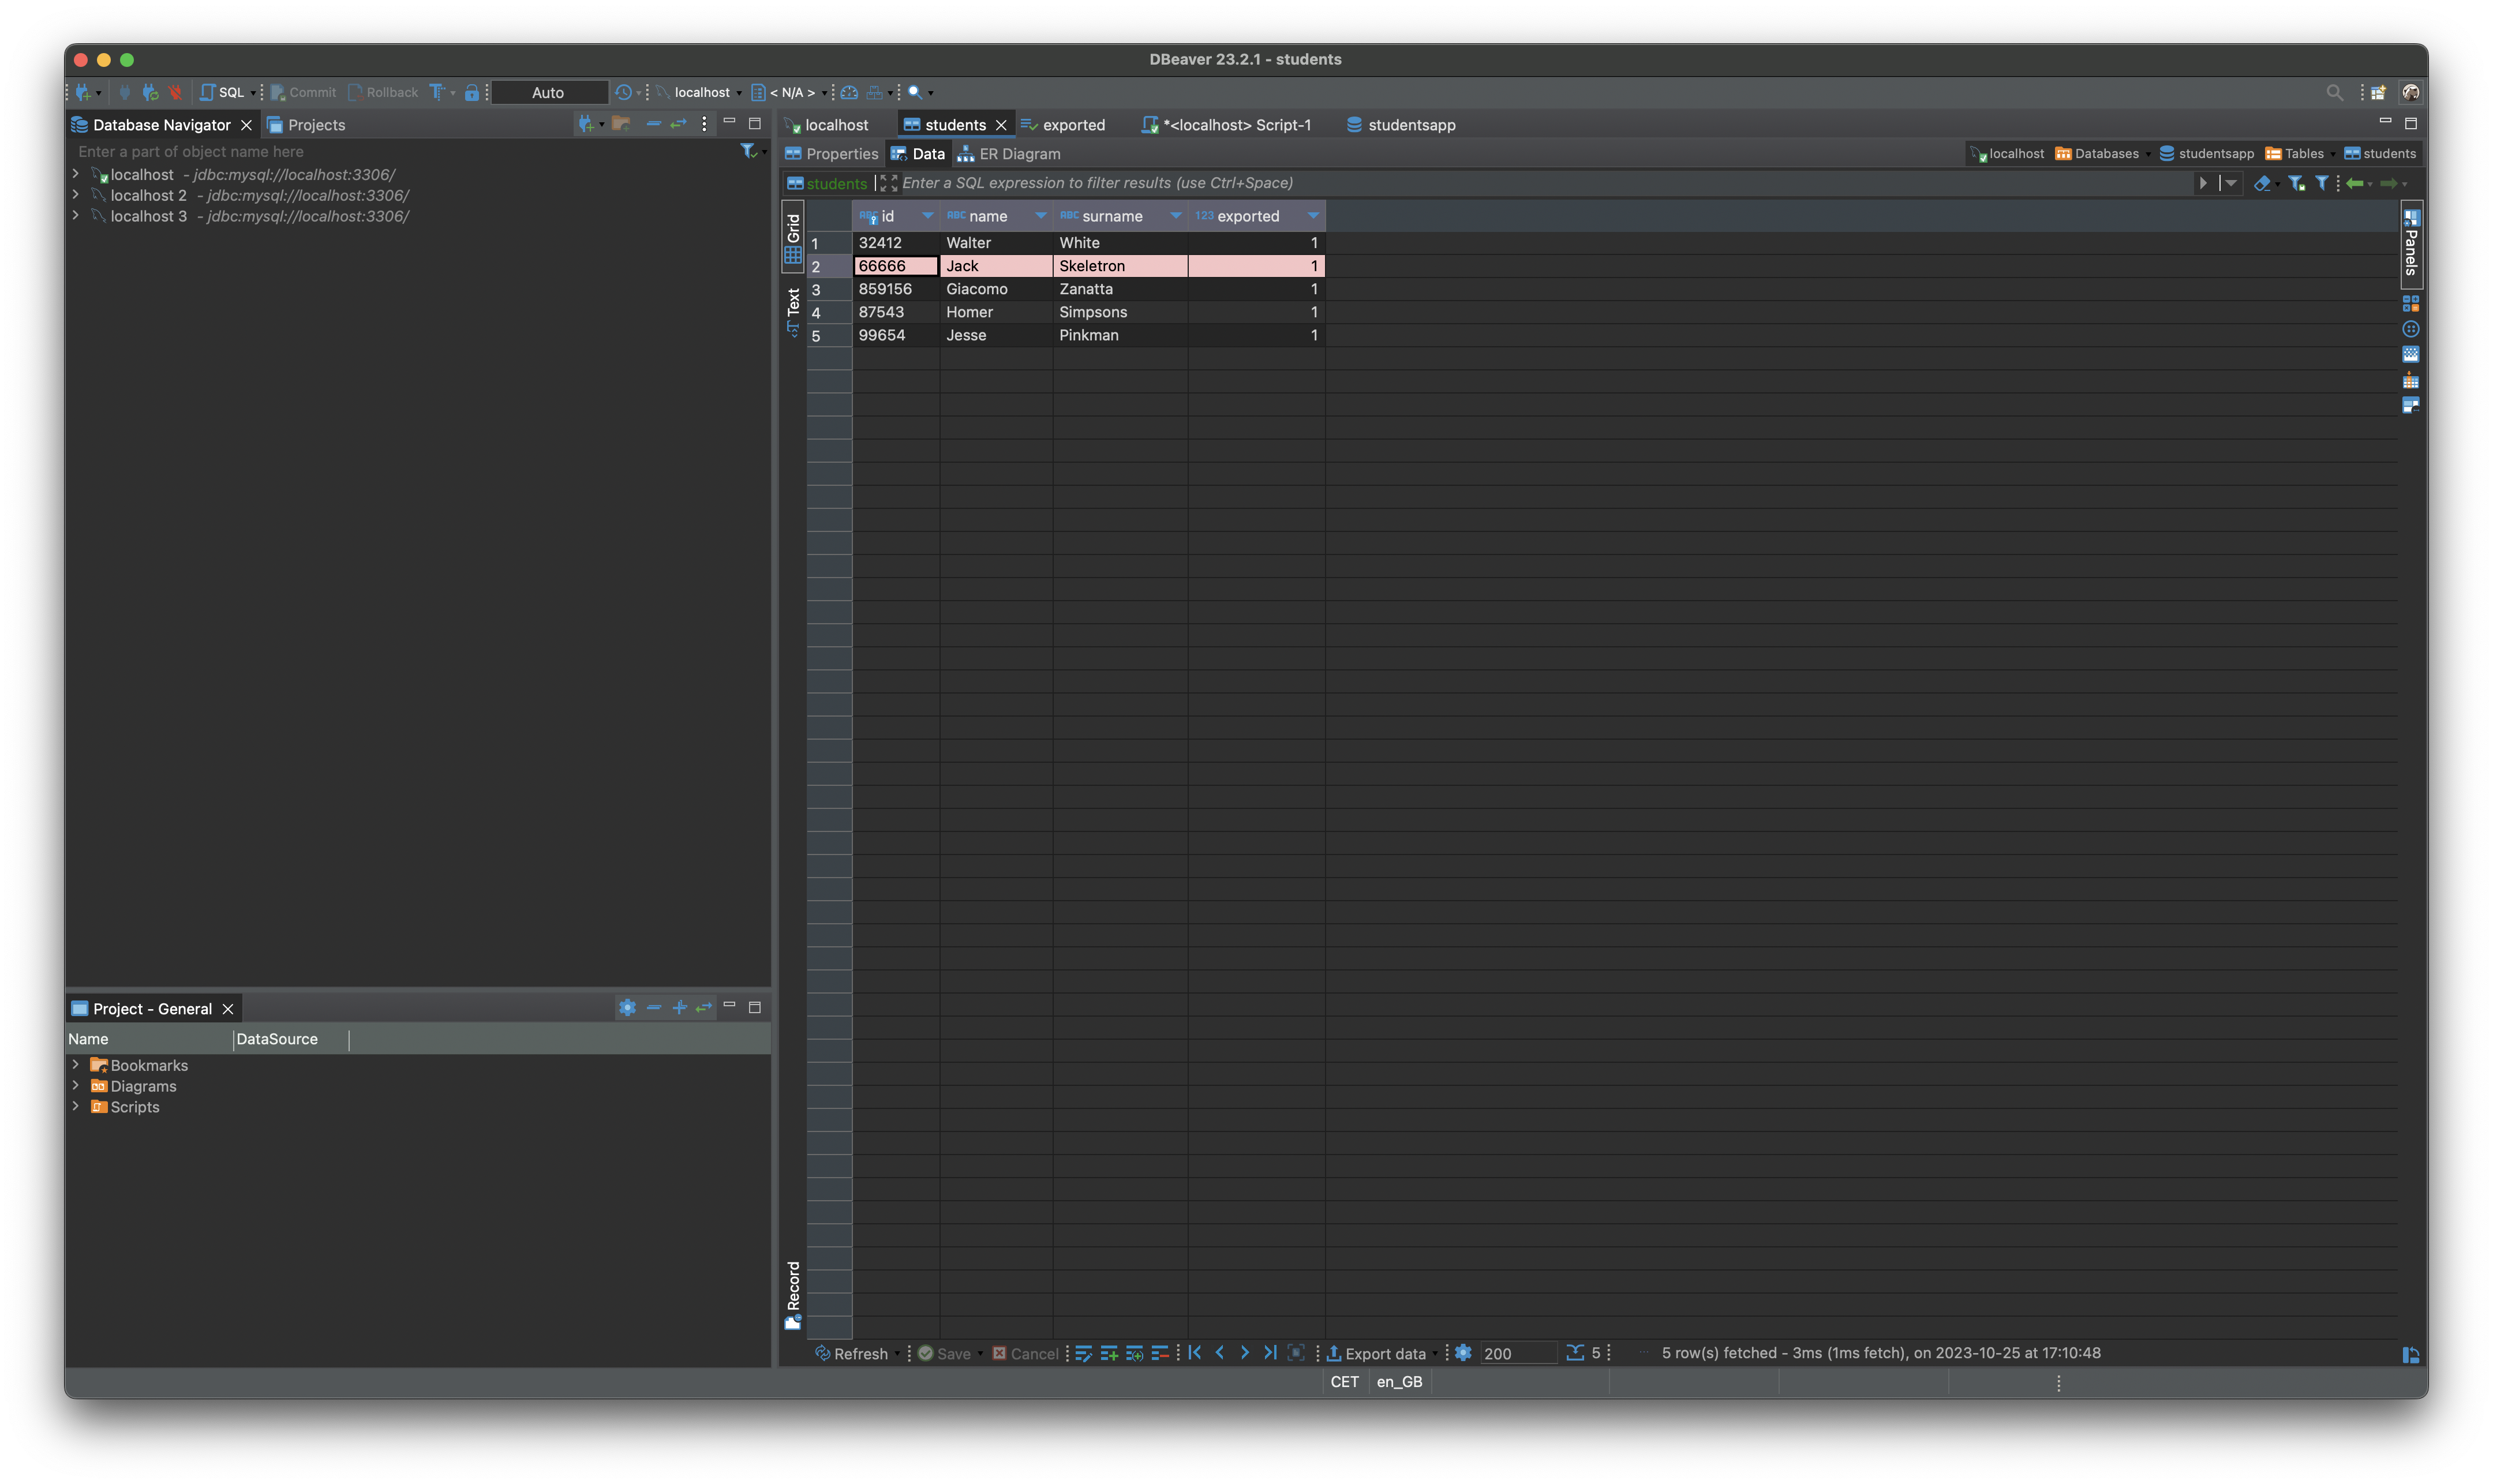Click the Delete row icon in bottom toolbar
This screenshot has height=1484, width=2493.
click(x=1160, y=1353)
